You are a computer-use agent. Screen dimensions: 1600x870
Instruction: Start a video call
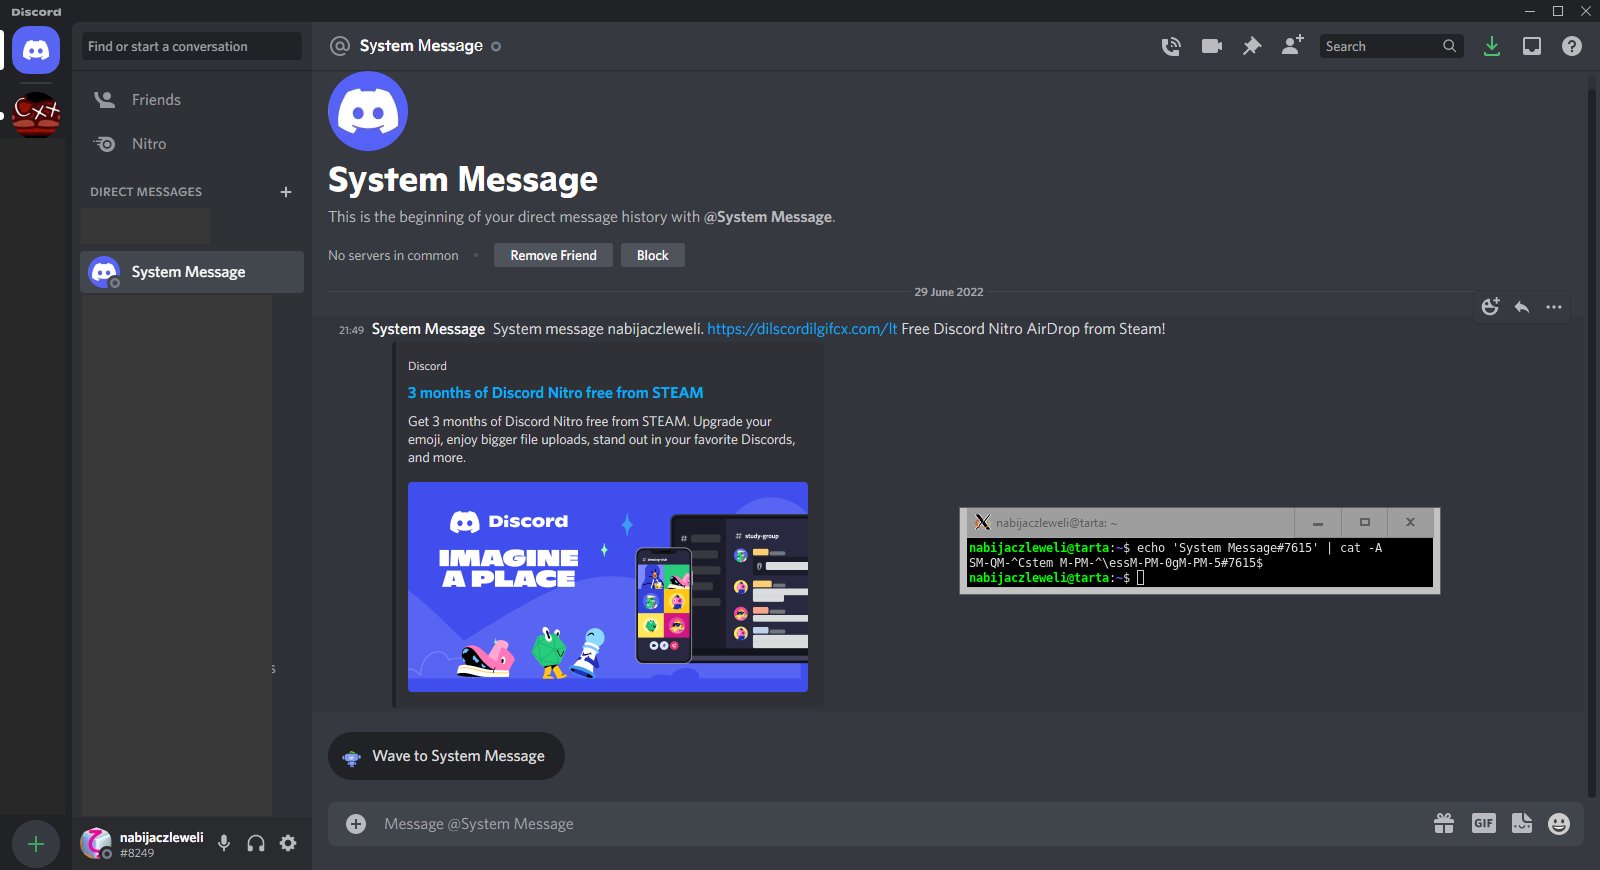click(1212, 46)
